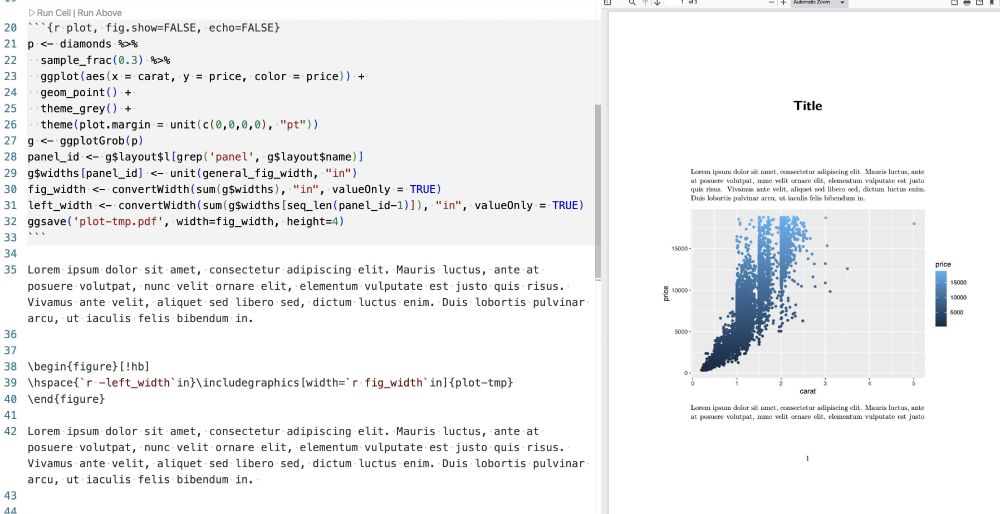This screenshot has height=514, width=1000.
Task: Go to previous page with up arrow
Action: pyautogui.click(x=645, y=3)
